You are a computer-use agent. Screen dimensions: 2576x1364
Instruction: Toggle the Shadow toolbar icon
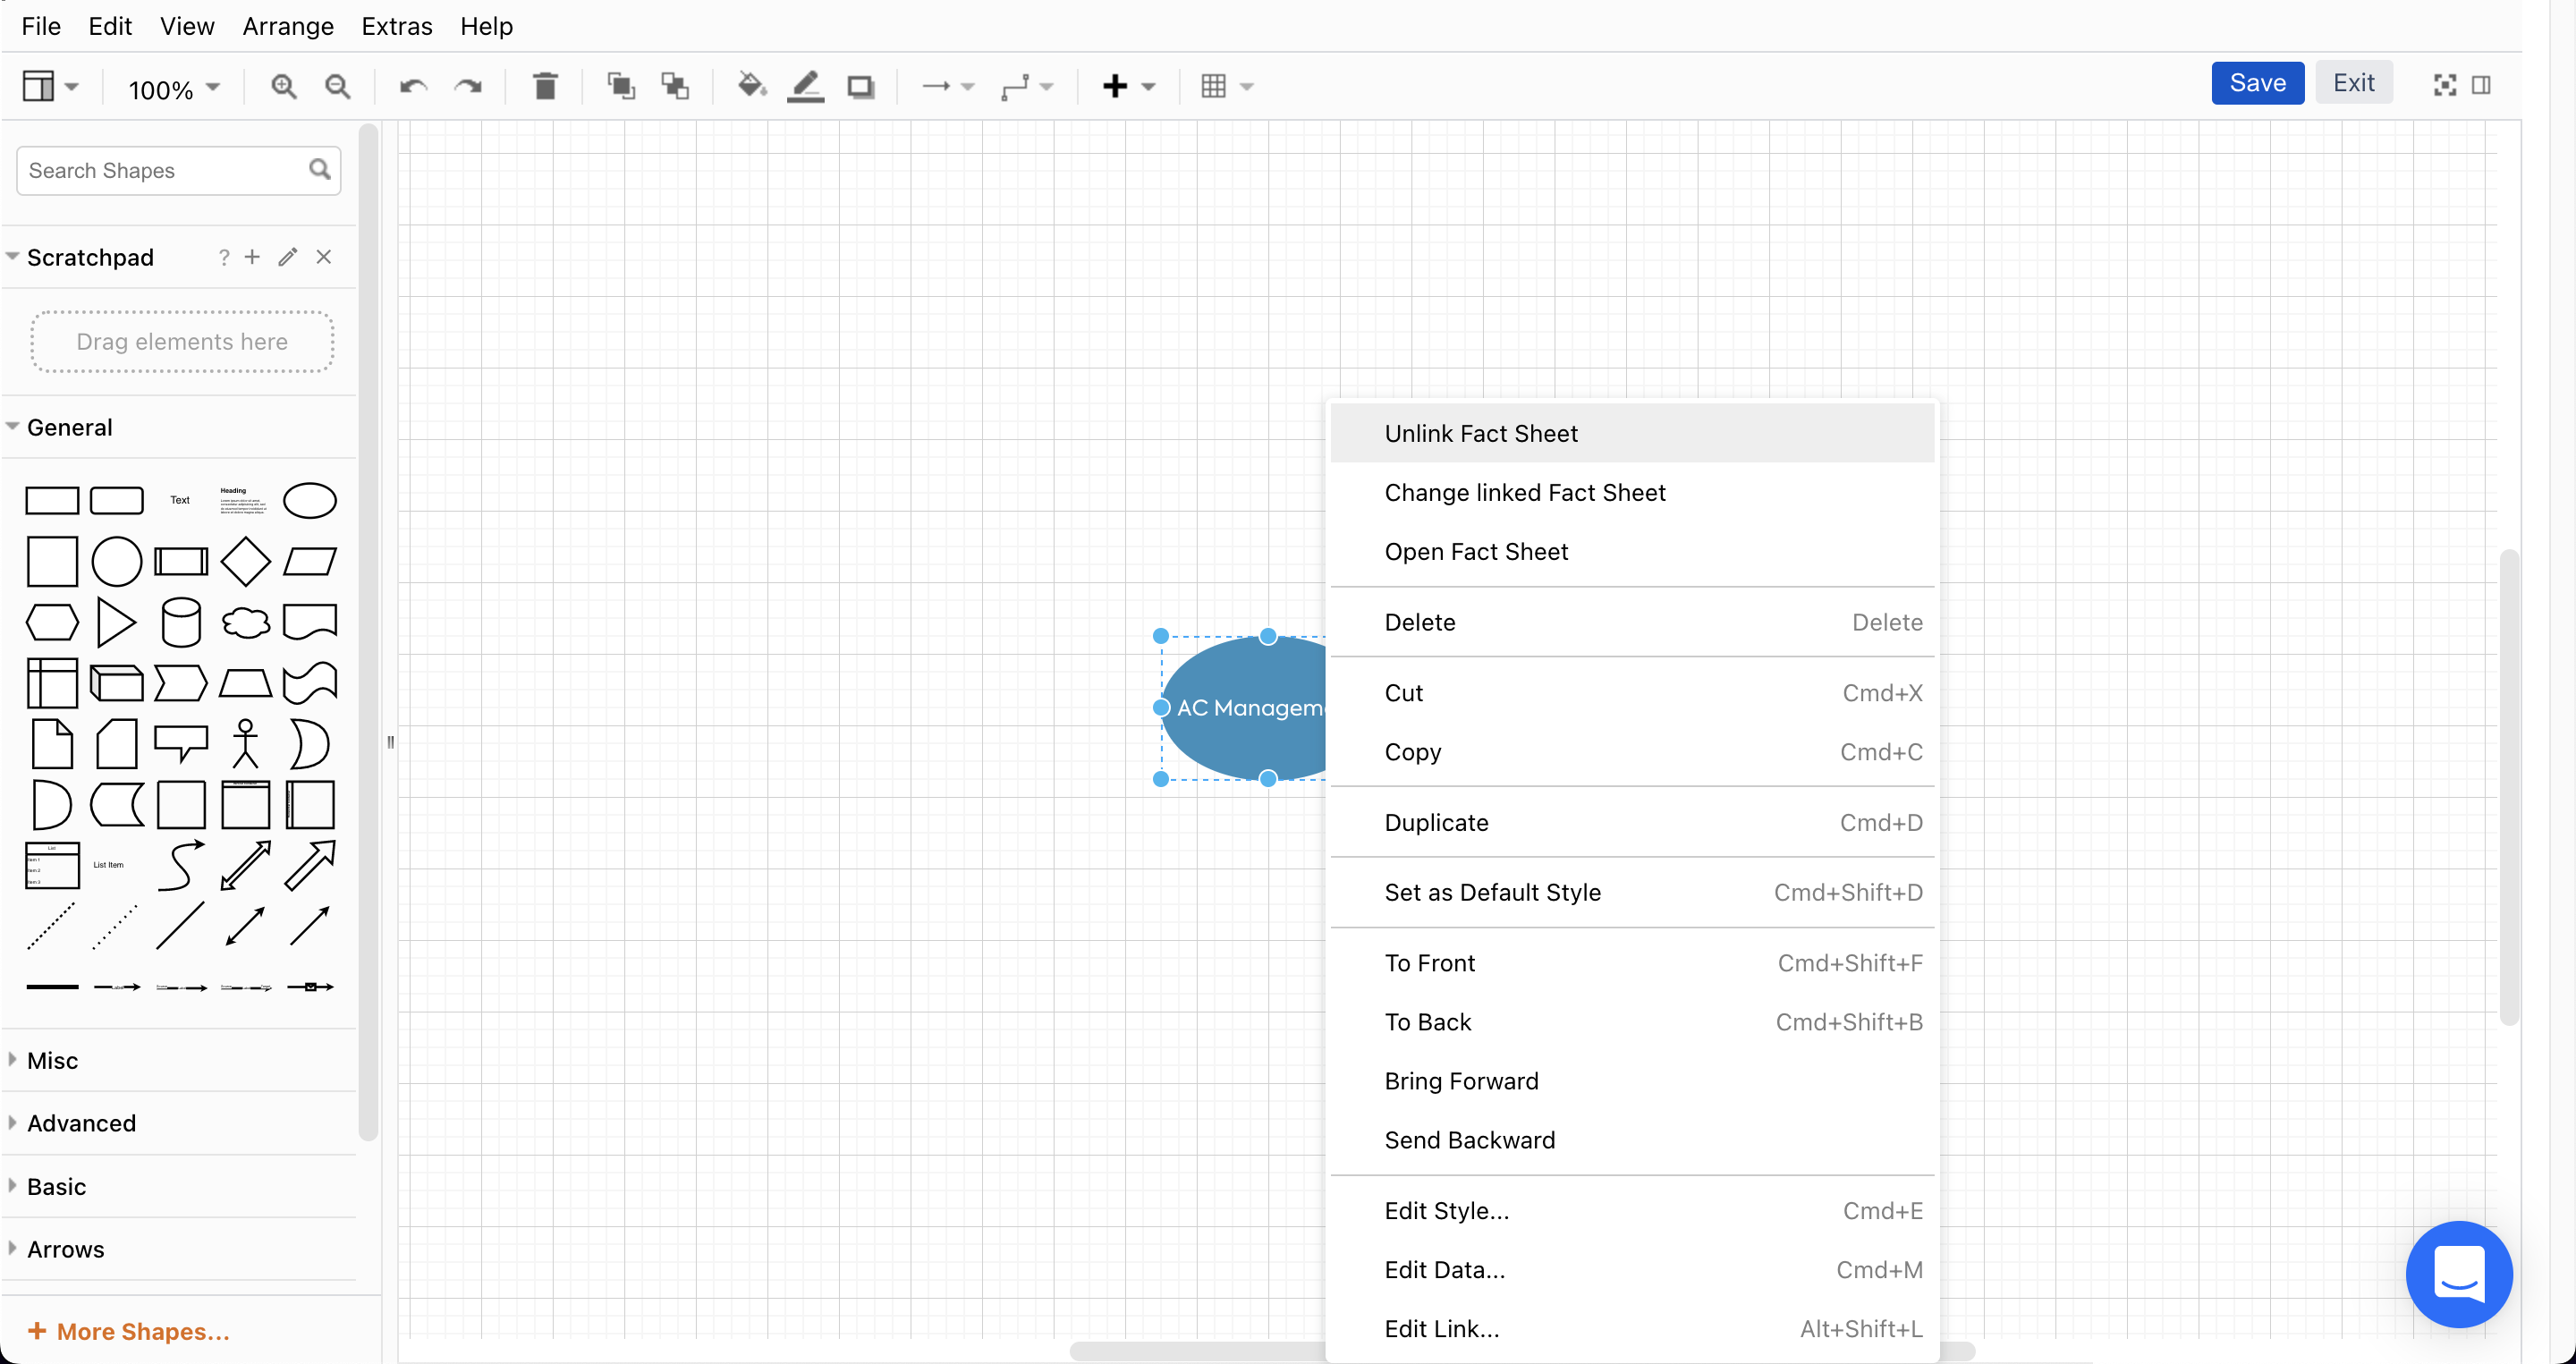click(x=860, y=87)
